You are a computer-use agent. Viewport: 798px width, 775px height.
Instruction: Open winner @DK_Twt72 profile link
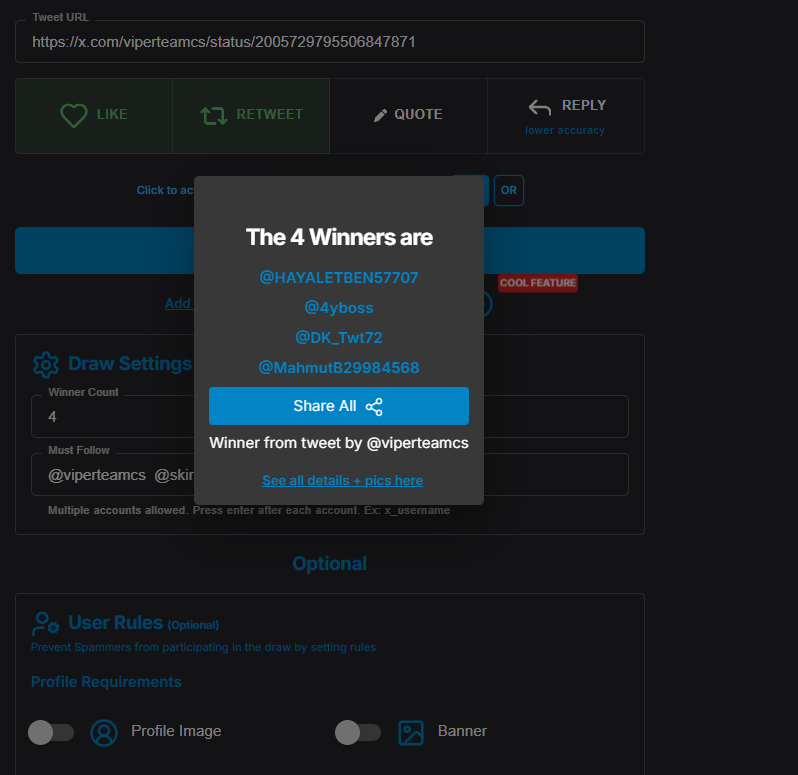[x=339, y=338]
